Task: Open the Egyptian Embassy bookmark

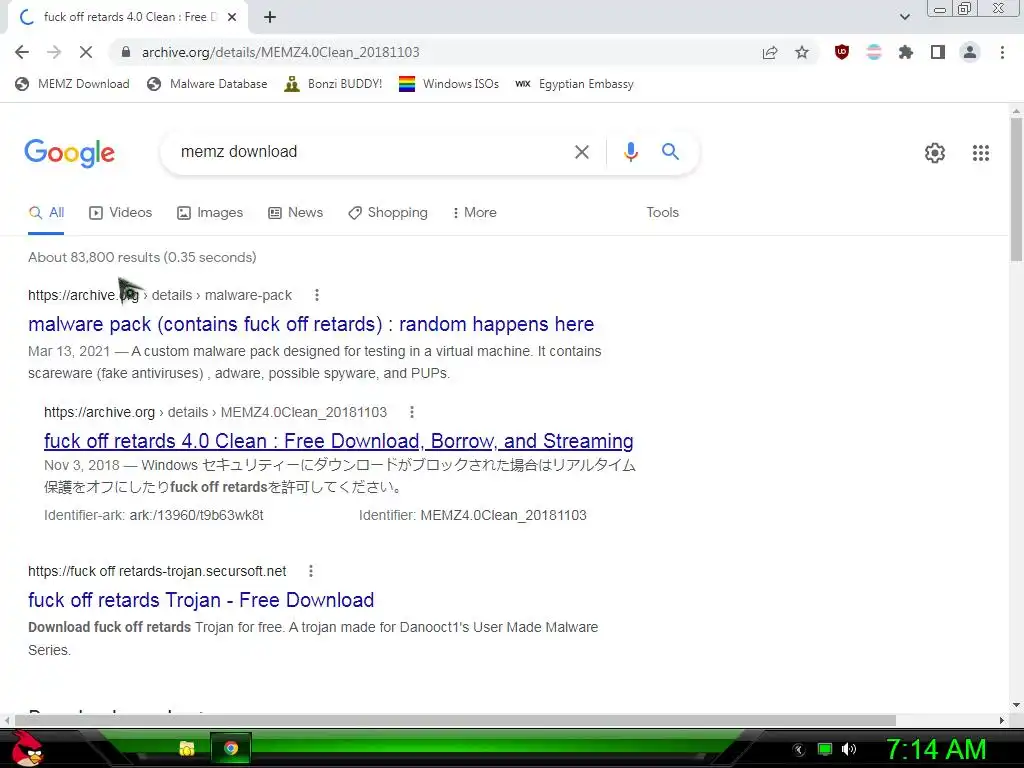Action: [574, 84]
